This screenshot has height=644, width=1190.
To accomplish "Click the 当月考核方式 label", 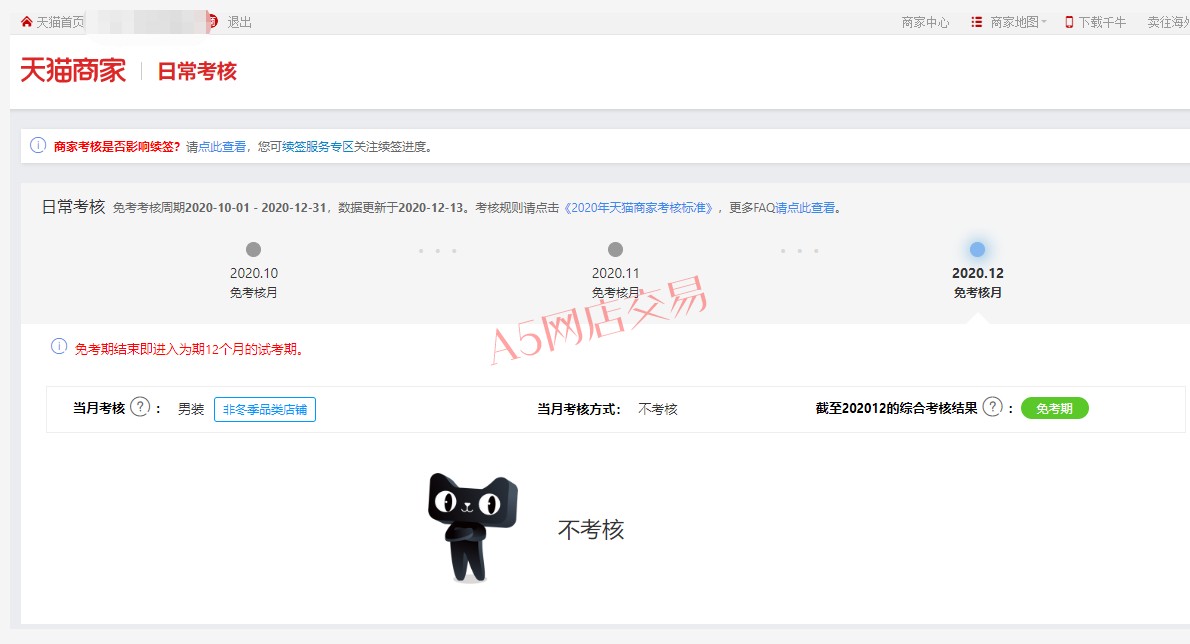I will click(578, 409).
